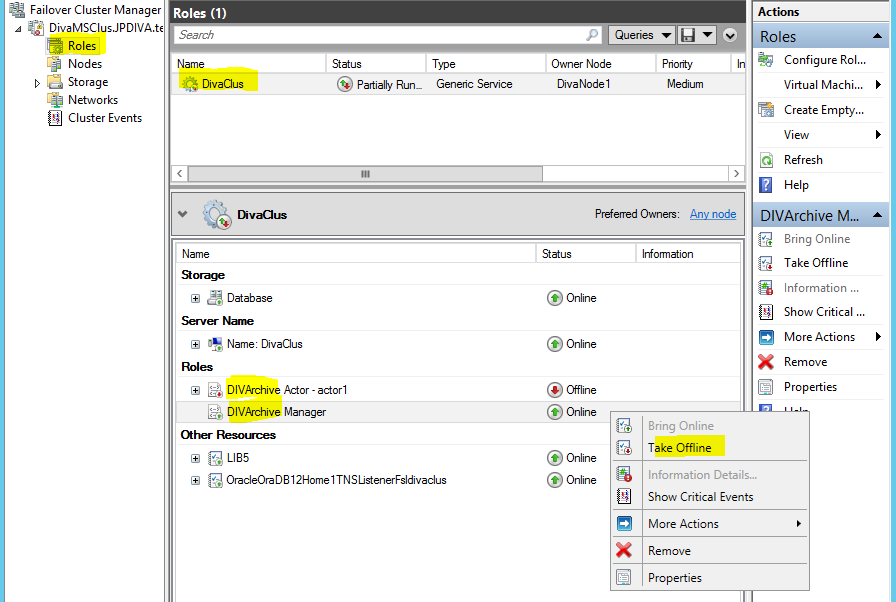
Task: Click Take Offline in the Actions pane
Action: (815, 263)
